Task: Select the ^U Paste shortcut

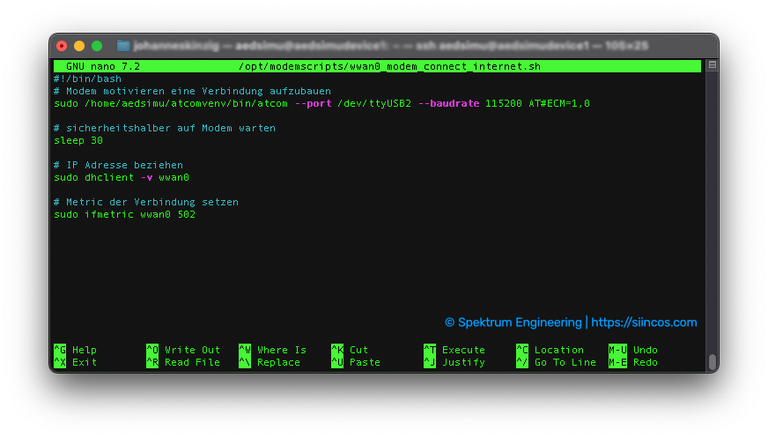Action: pyautogui.click(x=355, y=362)
